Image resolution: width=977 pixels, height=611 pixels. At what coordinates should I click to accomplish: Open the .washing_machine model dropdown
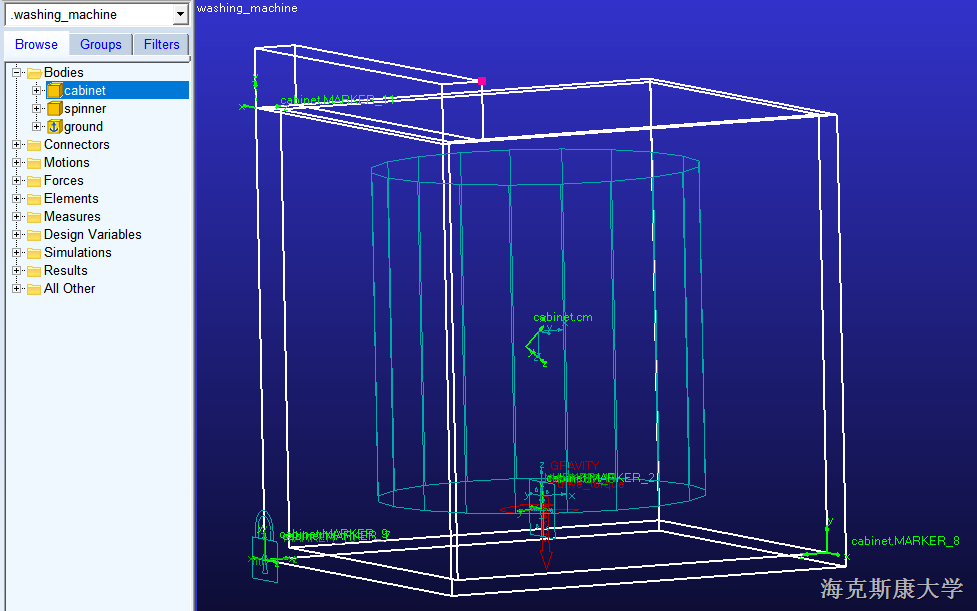pos(180,15)
